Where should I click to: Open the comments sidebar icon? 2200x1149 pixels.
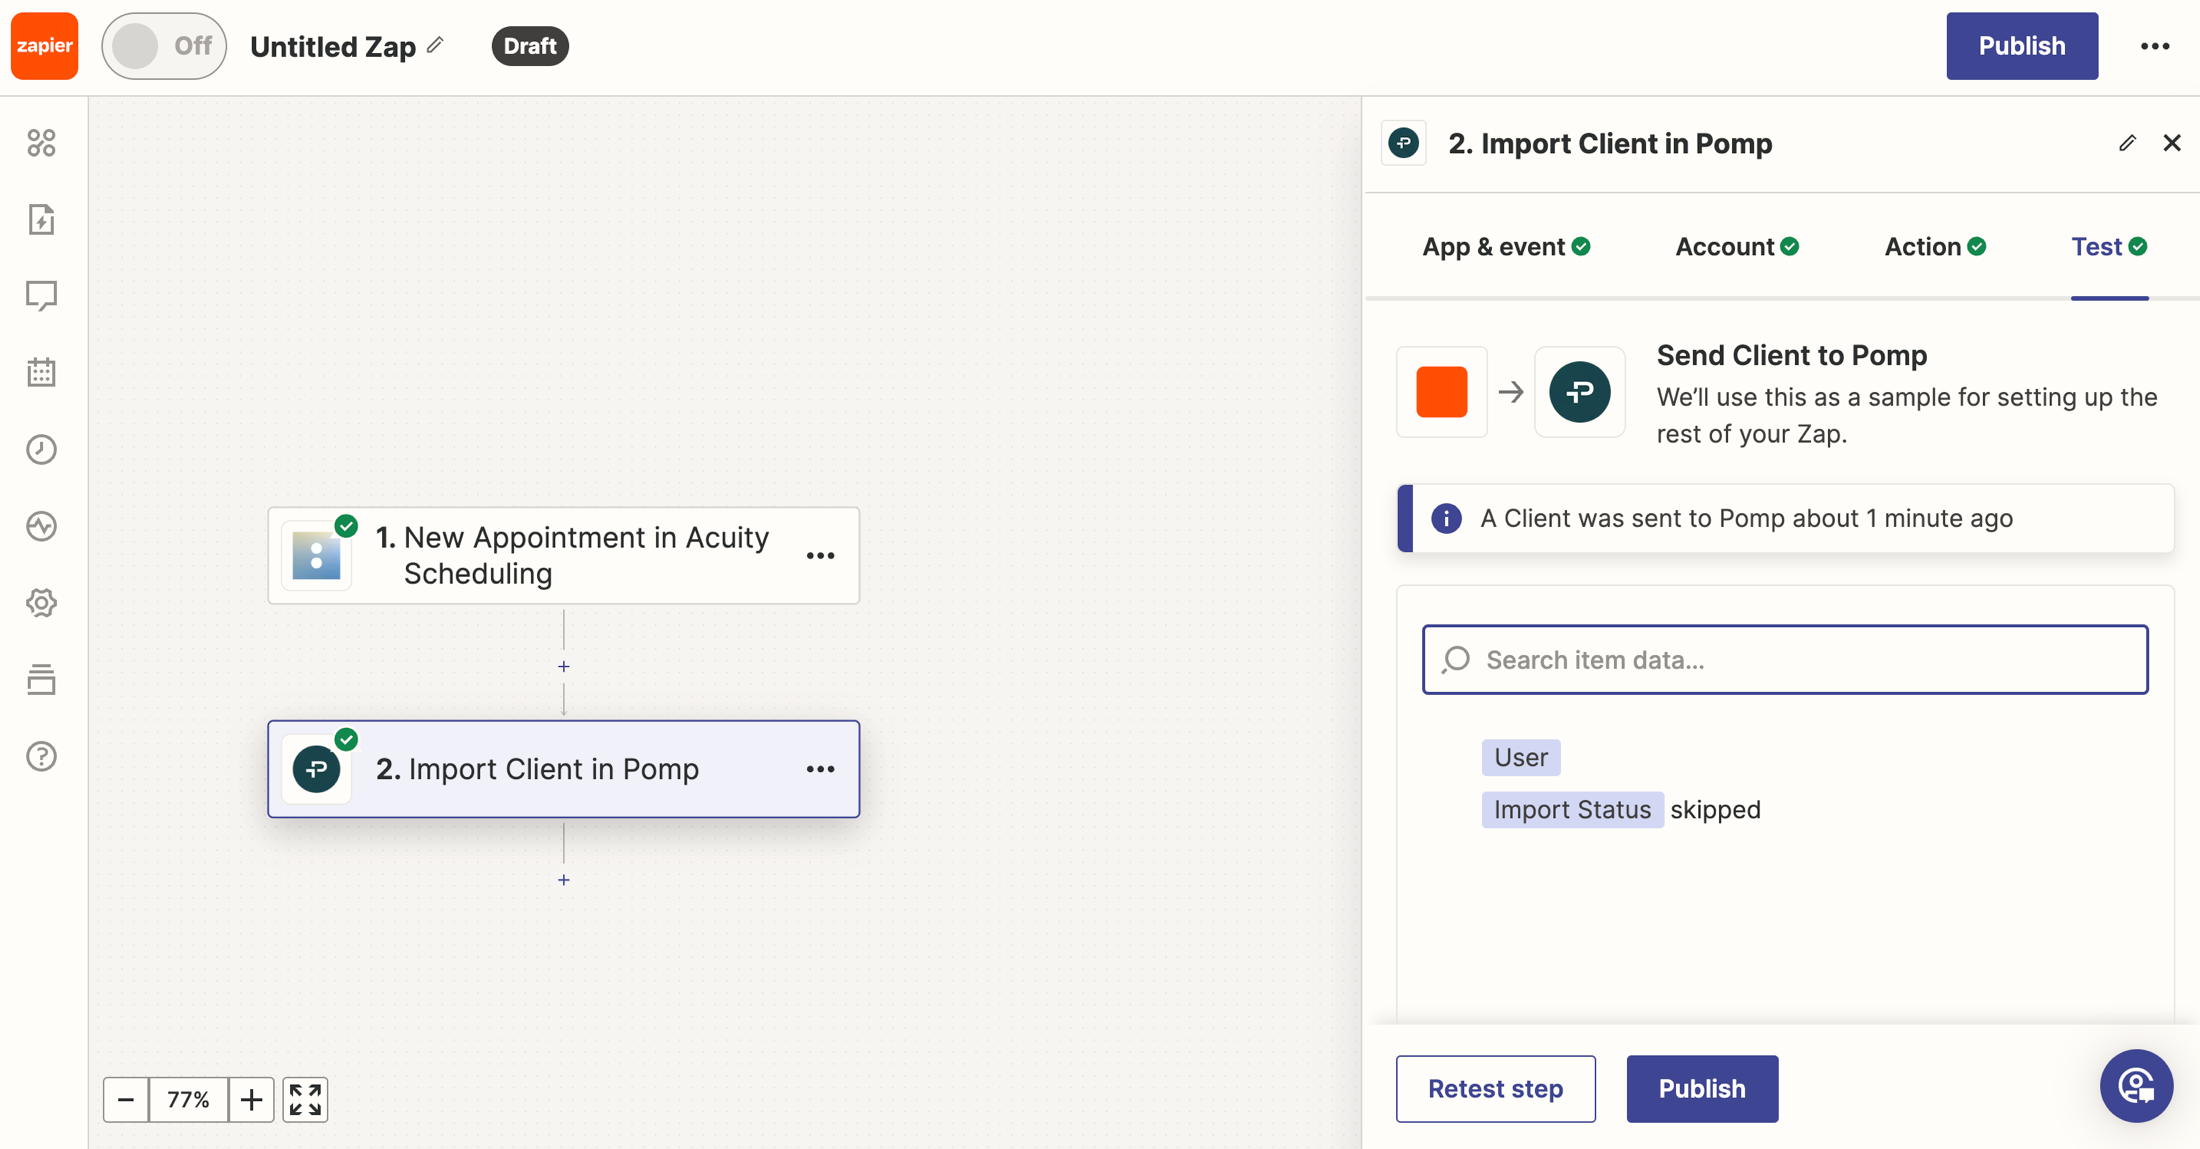point(41,296)
